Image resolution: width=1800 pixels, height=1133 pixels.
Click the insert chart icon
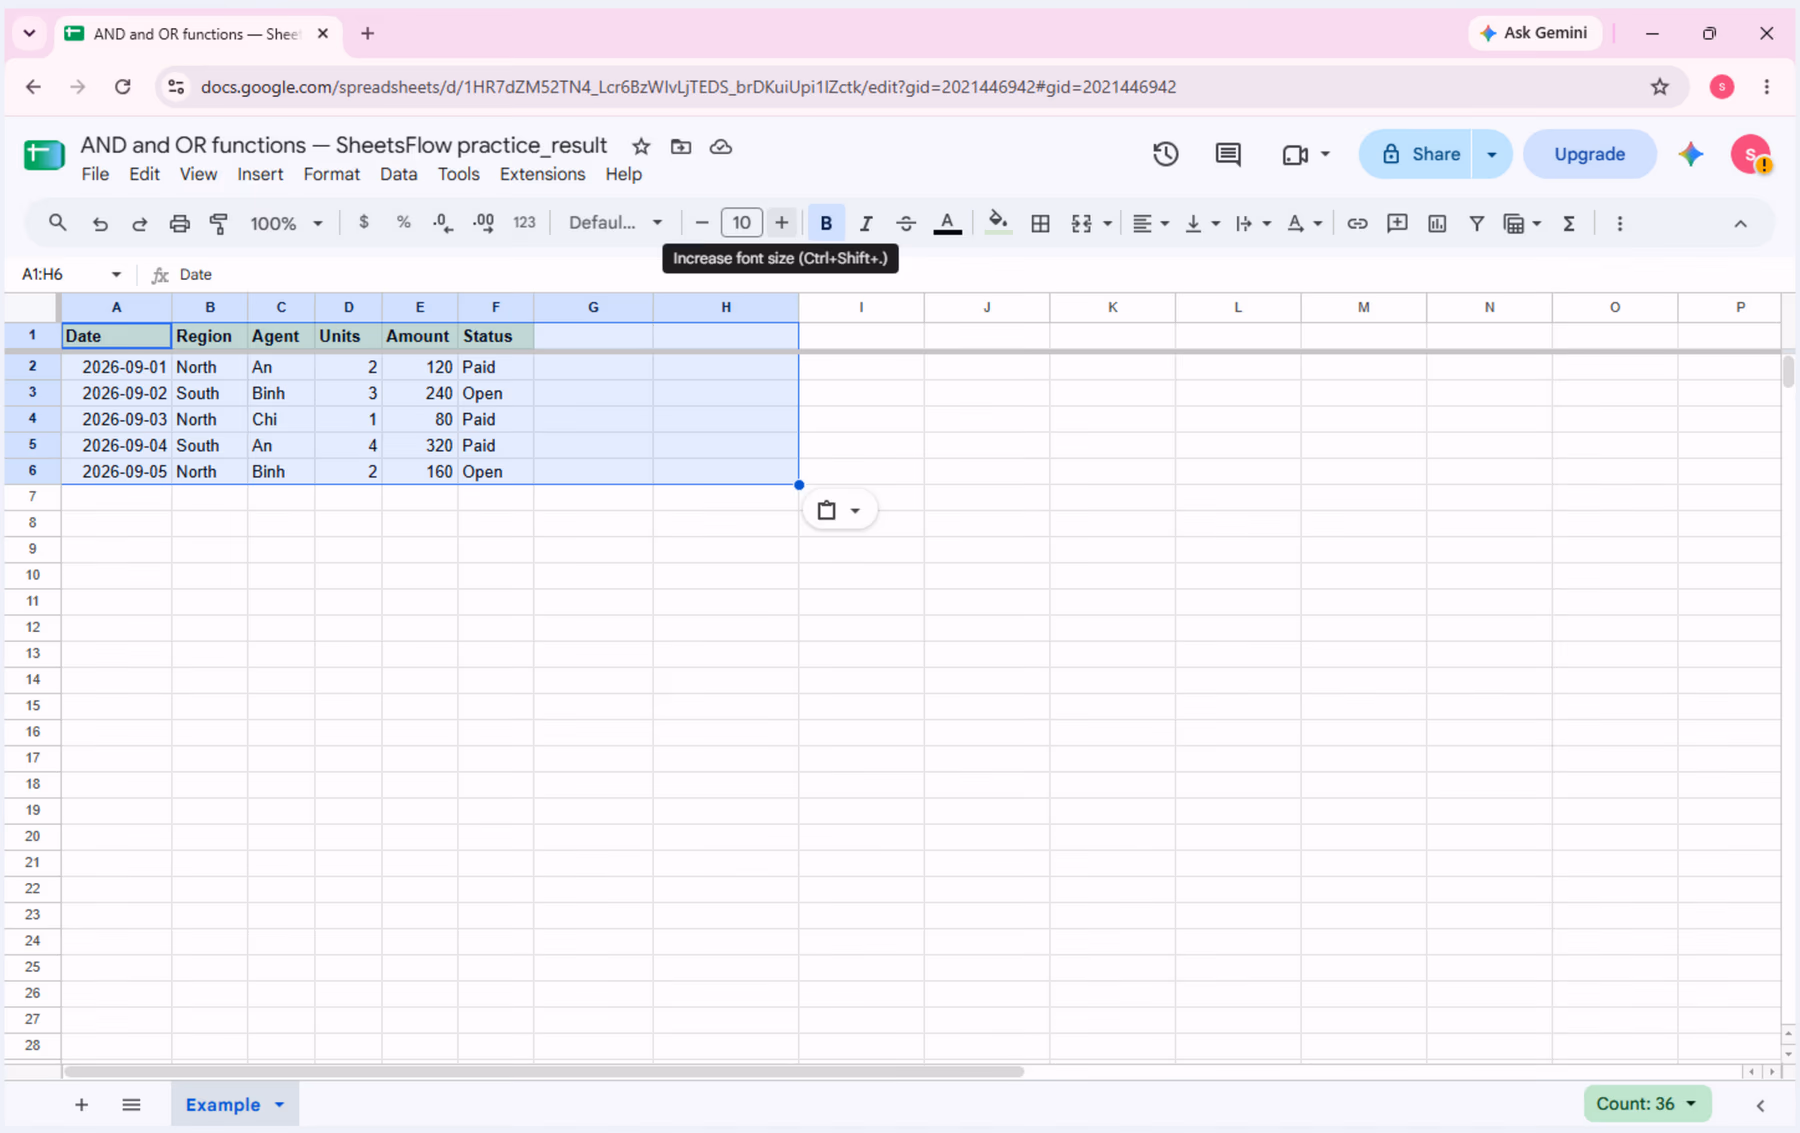[x=1437, y=223]
